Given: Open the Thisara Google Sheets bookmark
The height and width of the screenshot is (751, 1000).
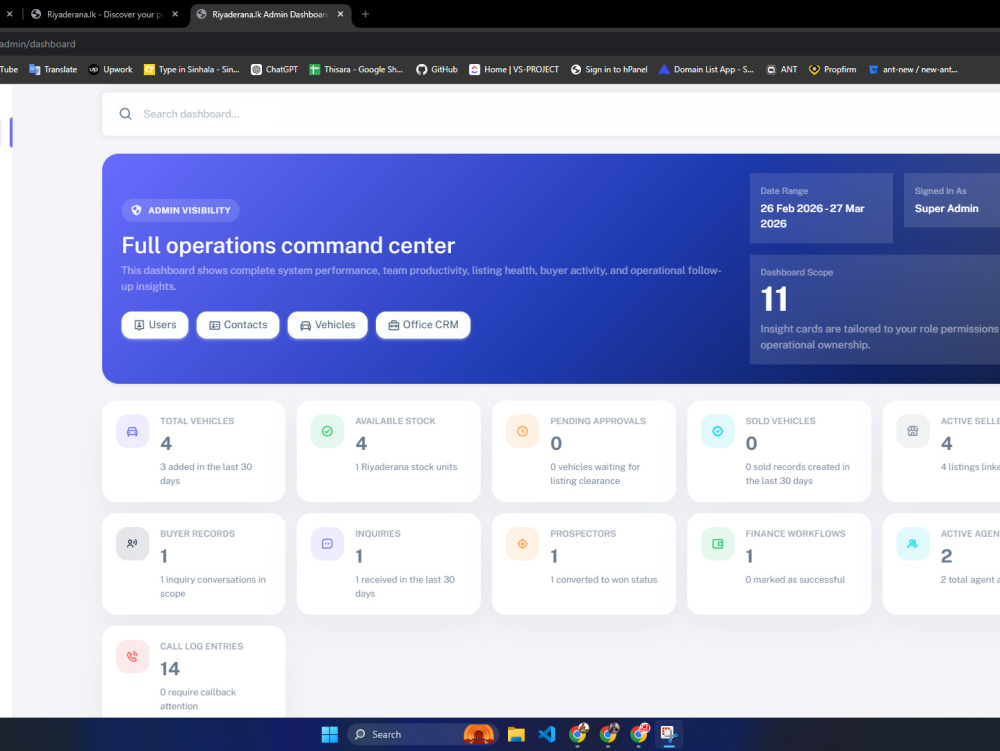Looking at the screenshot, I should click(x=356, y=69).
